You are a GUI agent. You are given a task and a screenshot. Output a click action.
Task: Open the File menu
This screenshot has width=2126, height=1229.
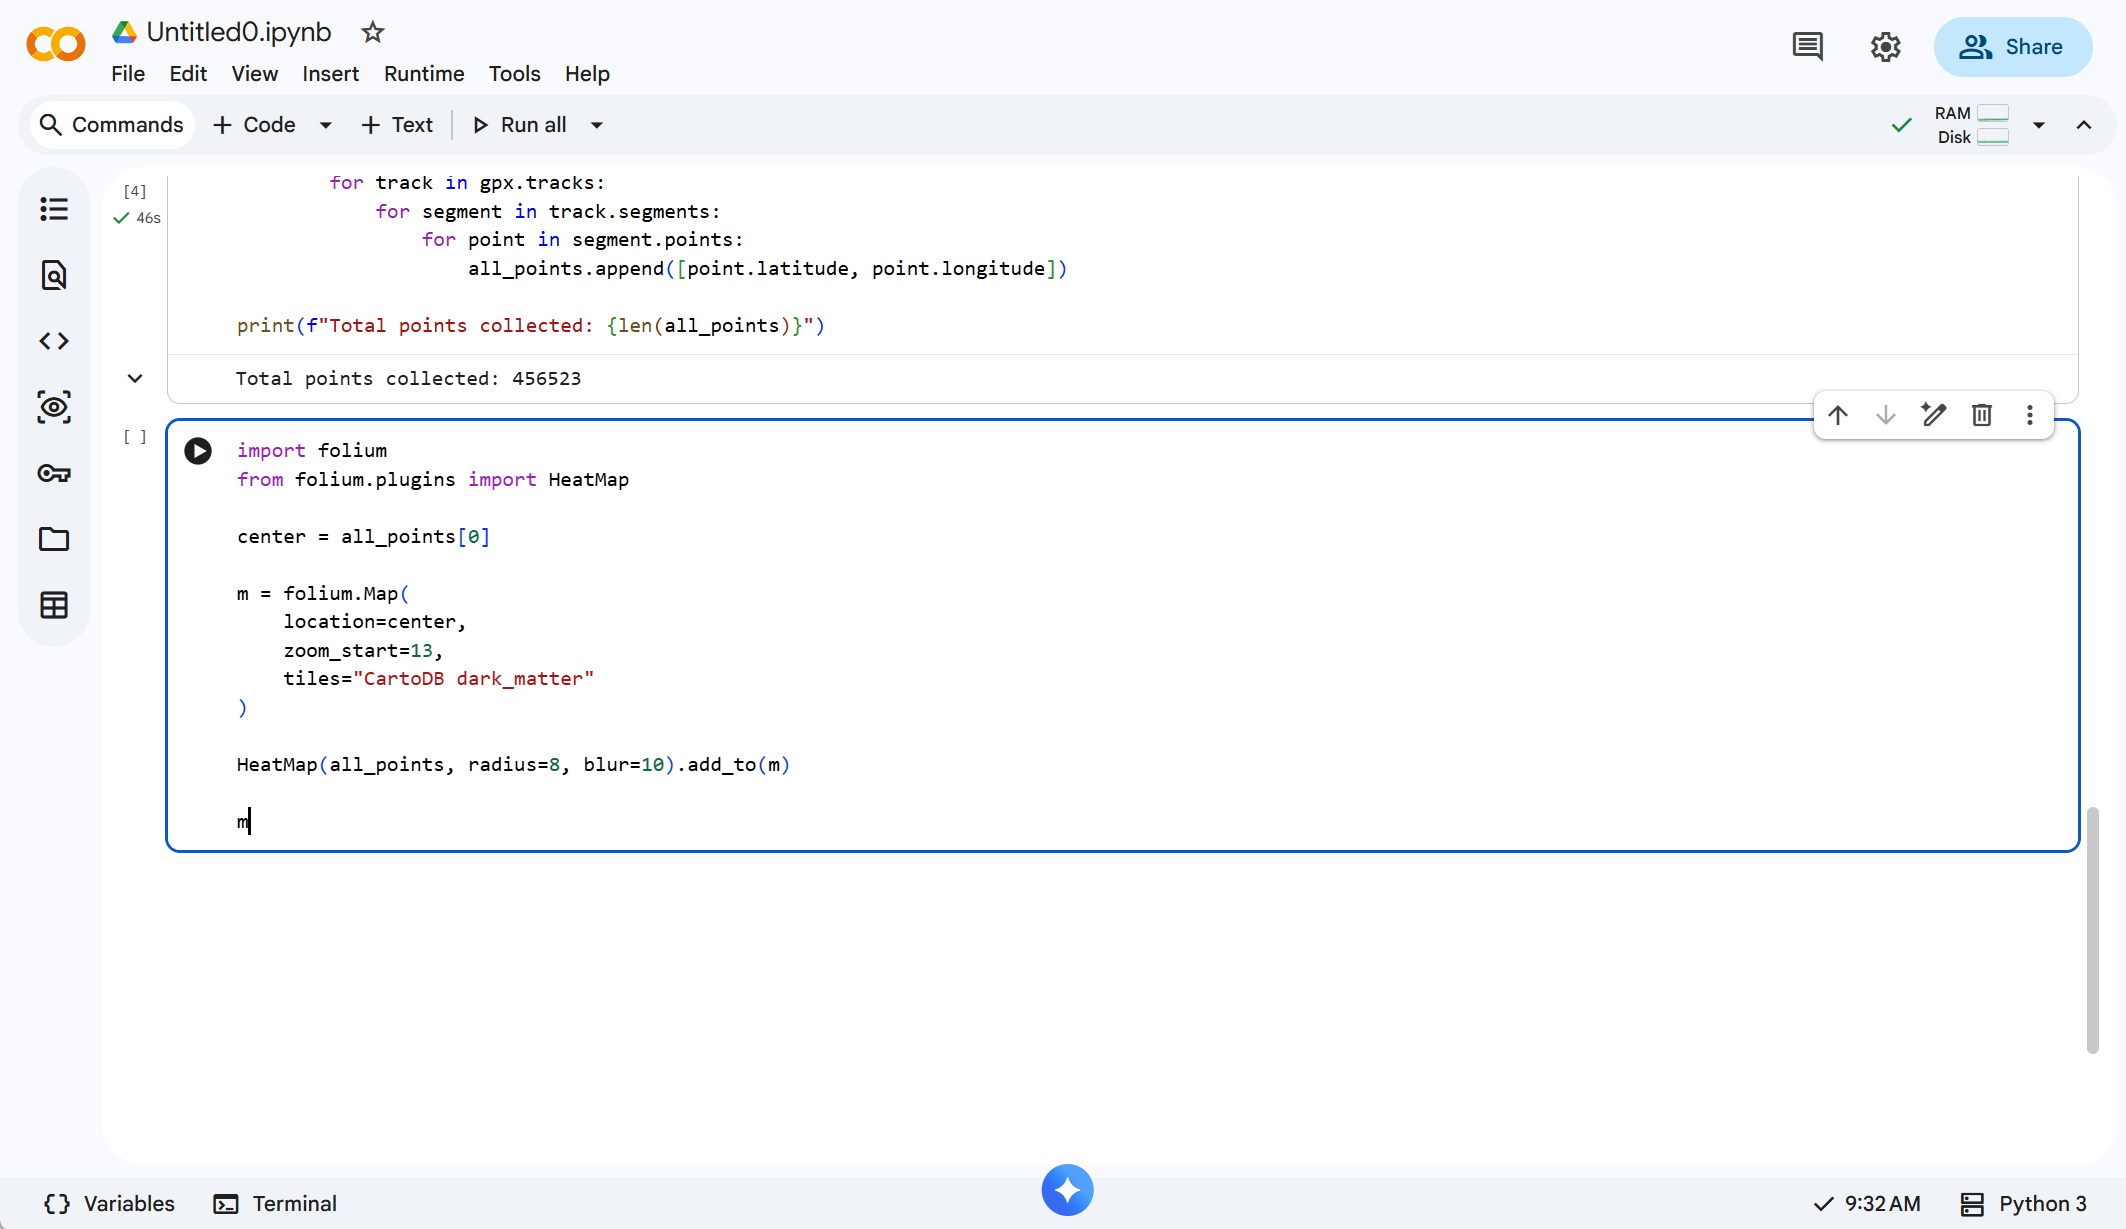point(128,74)
